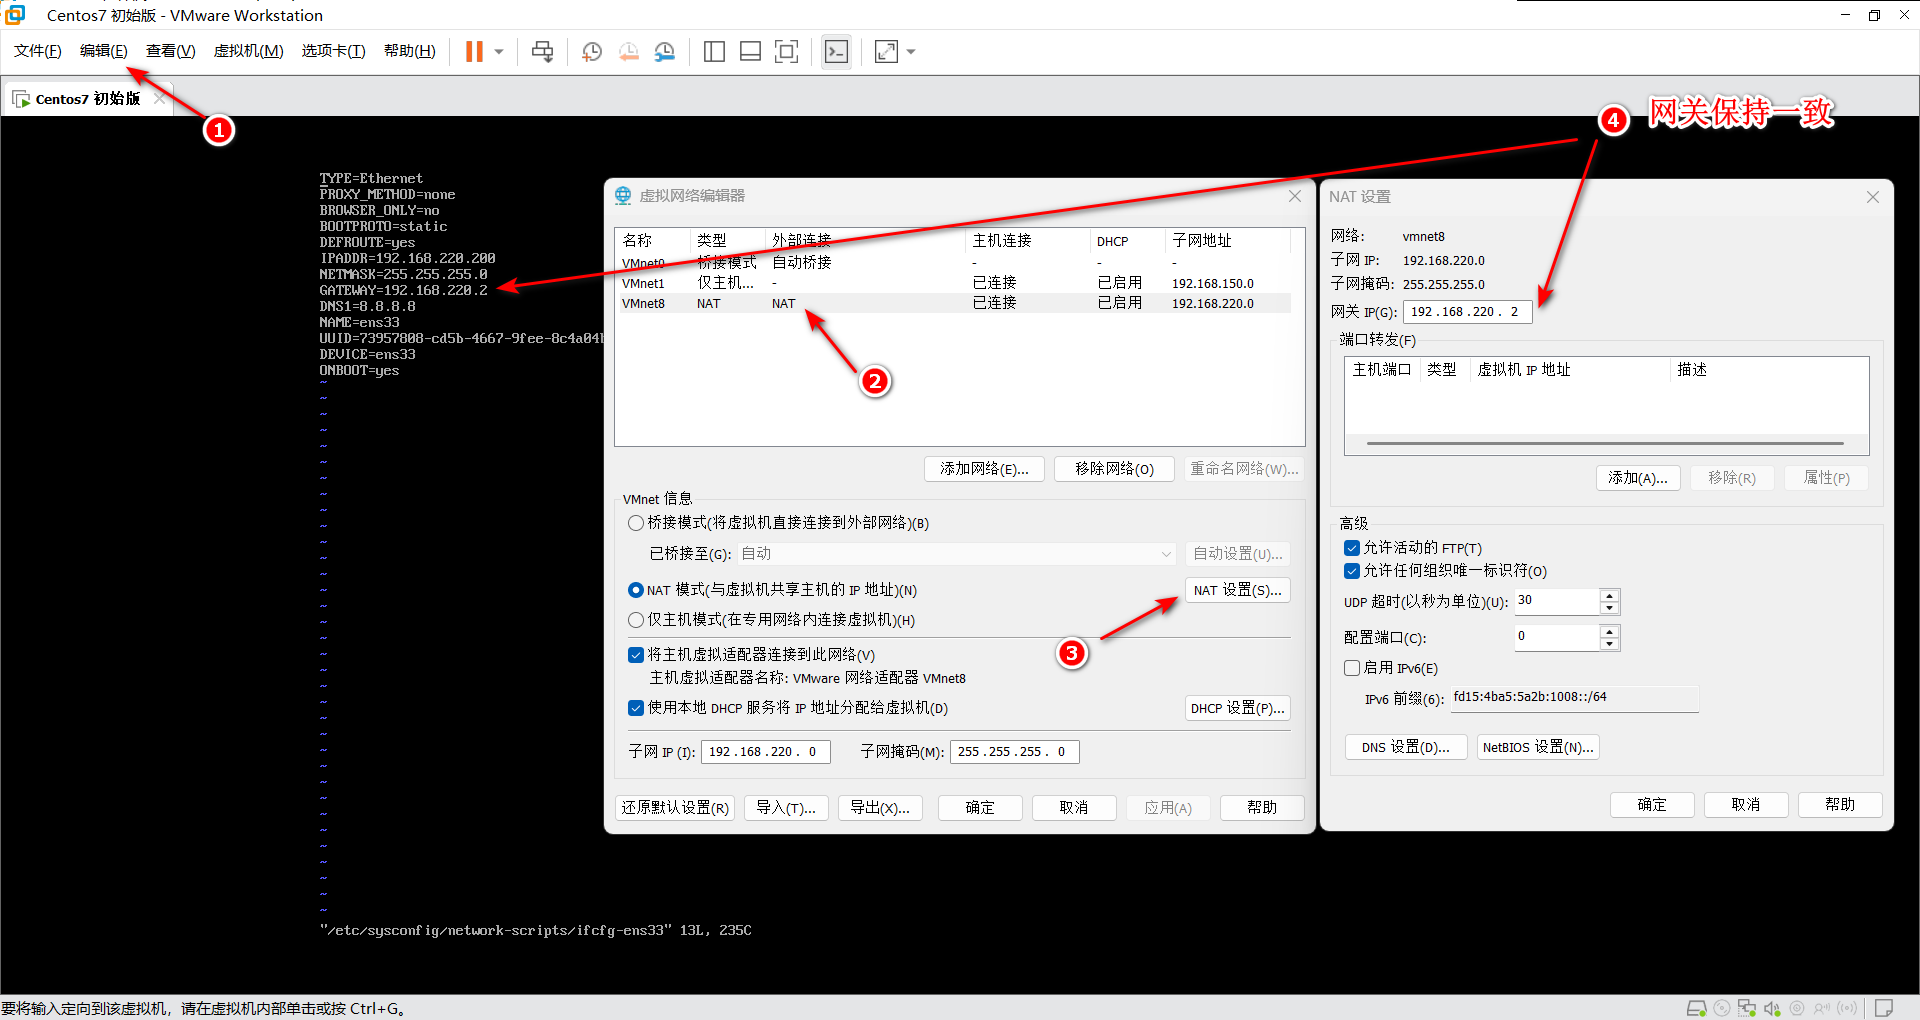Enter full screen mode icon
Screen dimensions: 1920x1020
pyautogui.click(x=787, y=51)
